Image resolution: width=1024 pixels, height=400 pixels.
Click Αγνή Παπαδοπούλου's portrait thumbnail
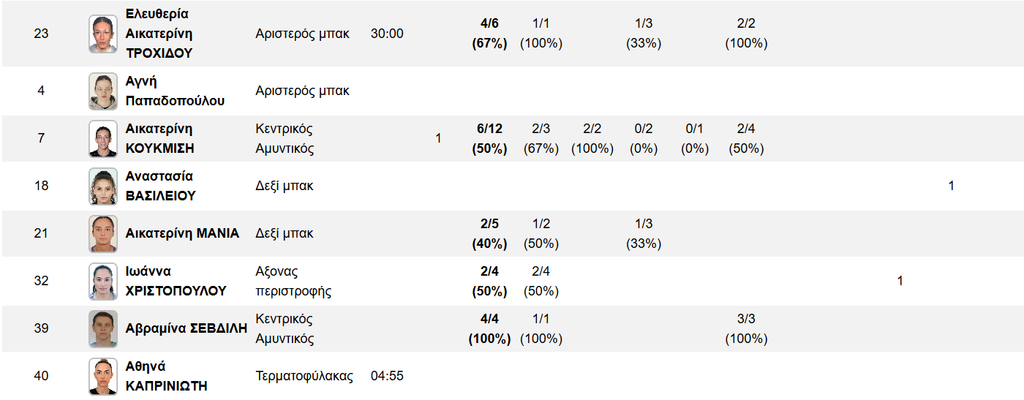coord(103,91)
